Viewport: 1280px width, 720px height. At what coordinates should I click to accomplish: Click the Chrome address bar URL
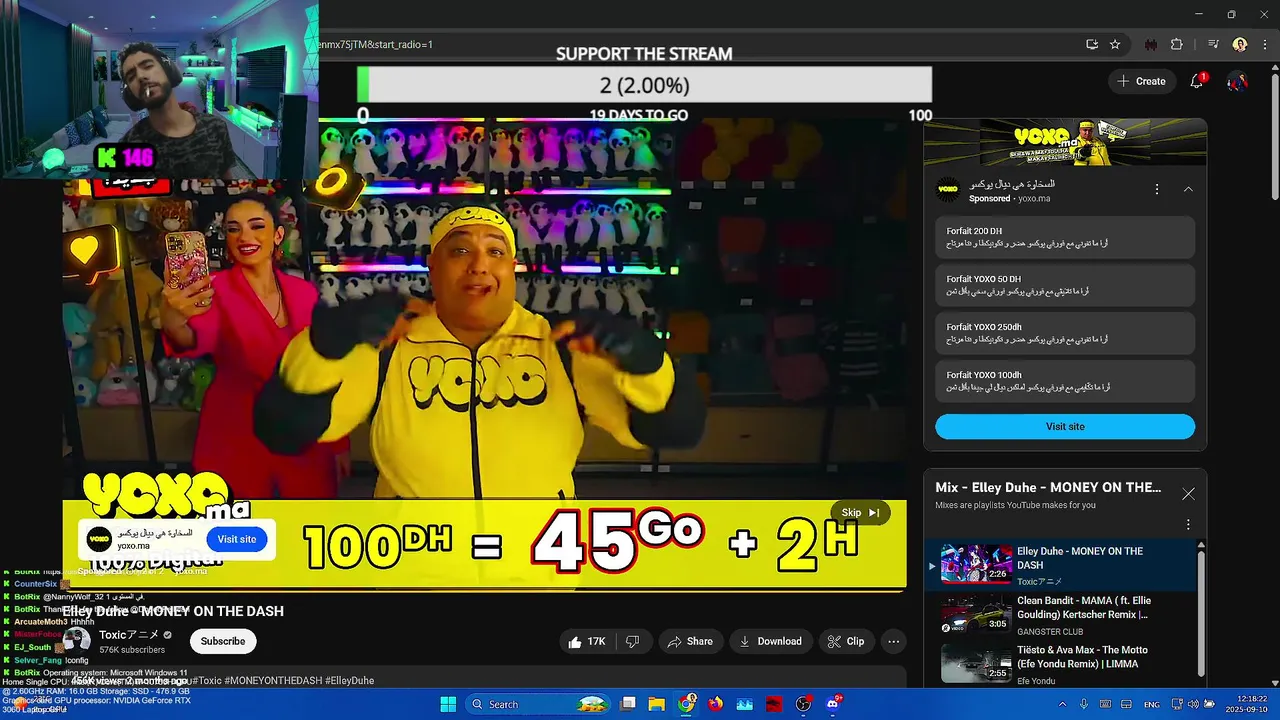click(x=375, y=44)
